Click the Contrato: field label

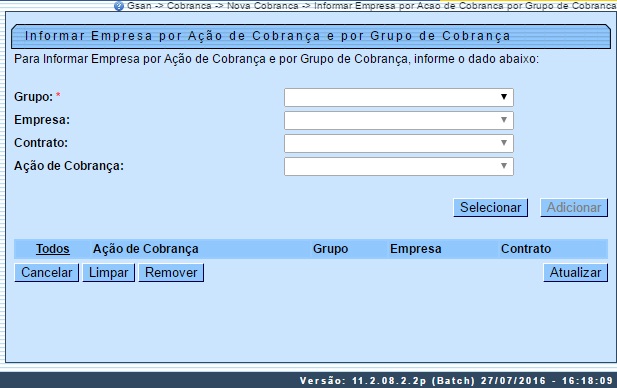(x=41, y=143)
